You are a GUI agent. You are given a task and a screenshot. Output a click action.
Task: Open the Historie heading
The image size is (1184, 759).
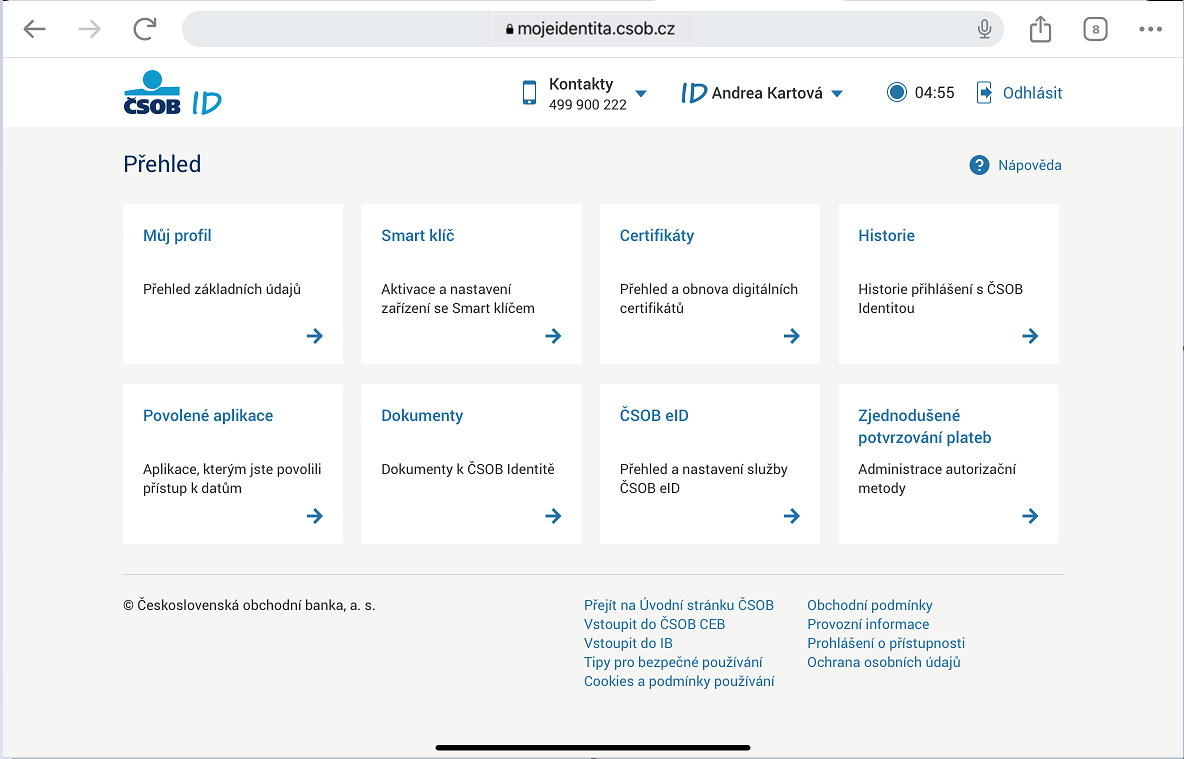(886, 236)
